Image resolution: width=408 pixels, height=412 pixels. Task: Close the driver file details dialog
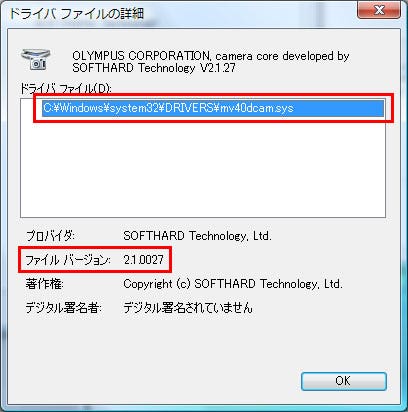tap(379, 10)
